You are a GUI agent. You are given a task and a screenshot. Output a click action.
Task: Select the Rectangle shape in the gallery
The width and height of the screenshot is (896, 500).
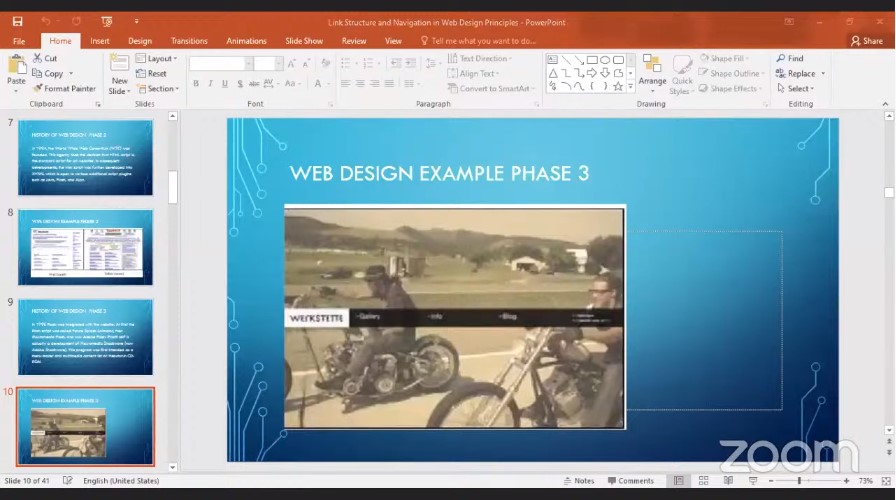[x=592, y=59]
